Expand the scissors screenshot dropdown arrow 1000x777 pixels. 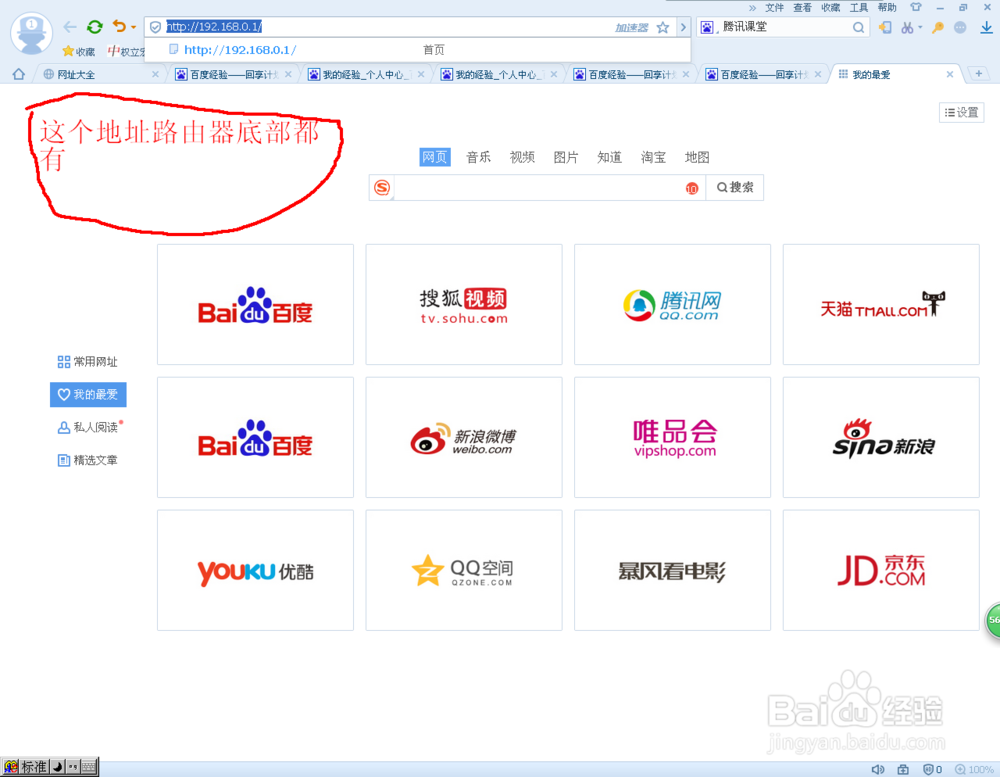tap(920, 27)
